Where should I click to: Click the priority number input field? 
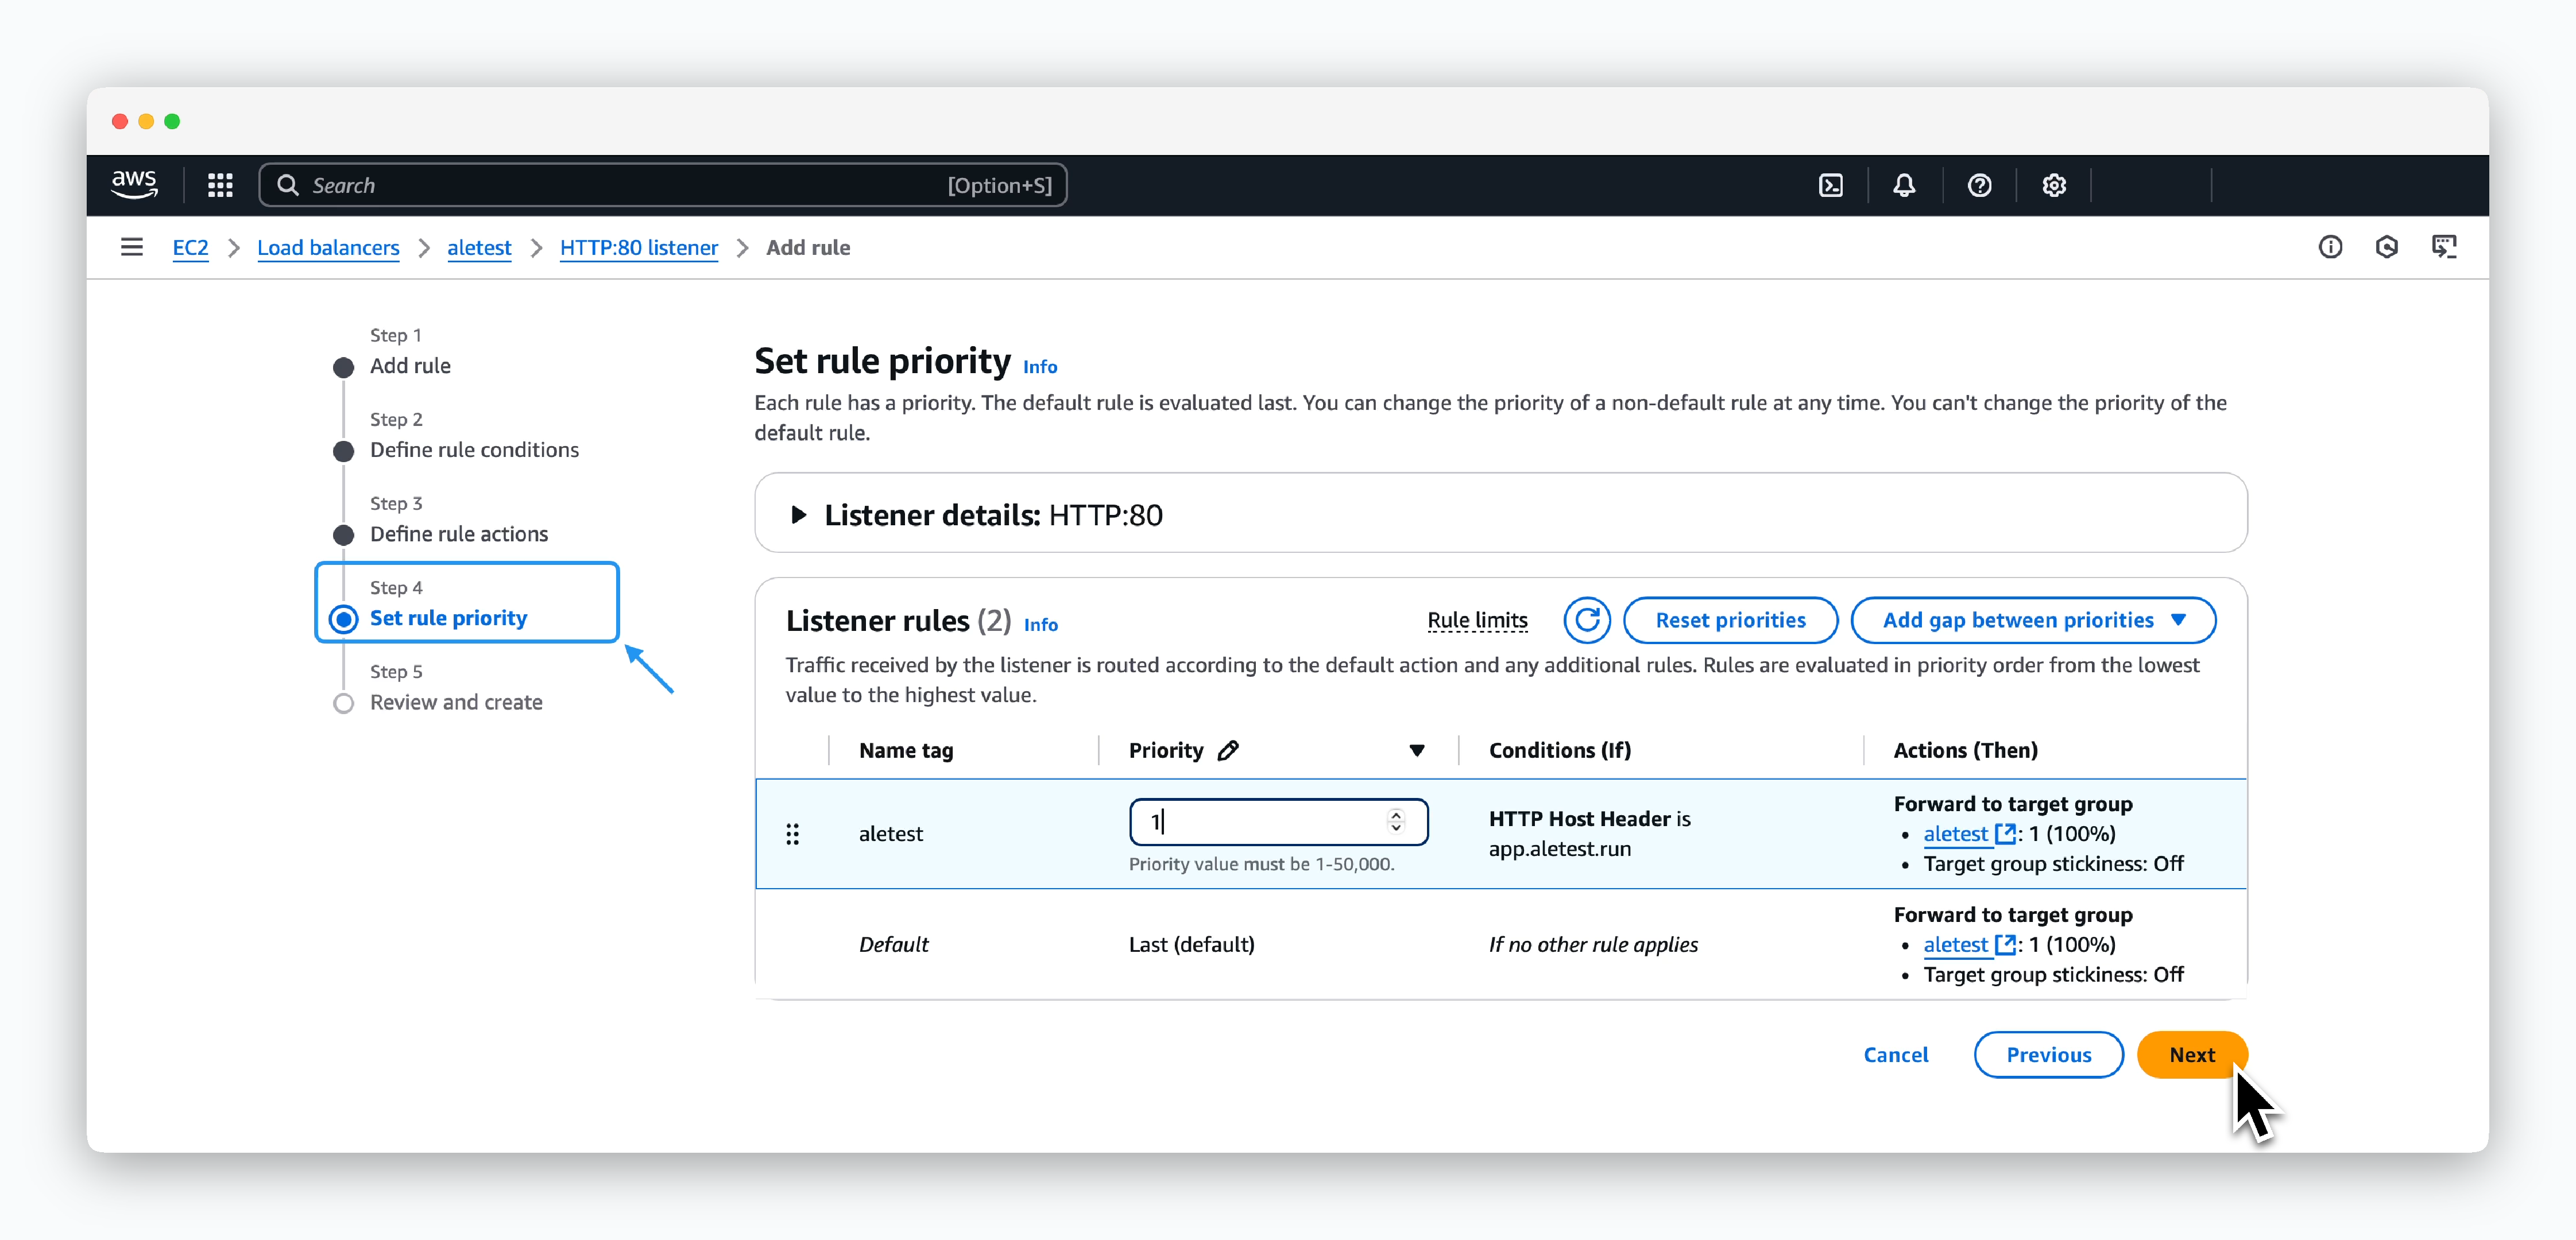click(1278, 821)
